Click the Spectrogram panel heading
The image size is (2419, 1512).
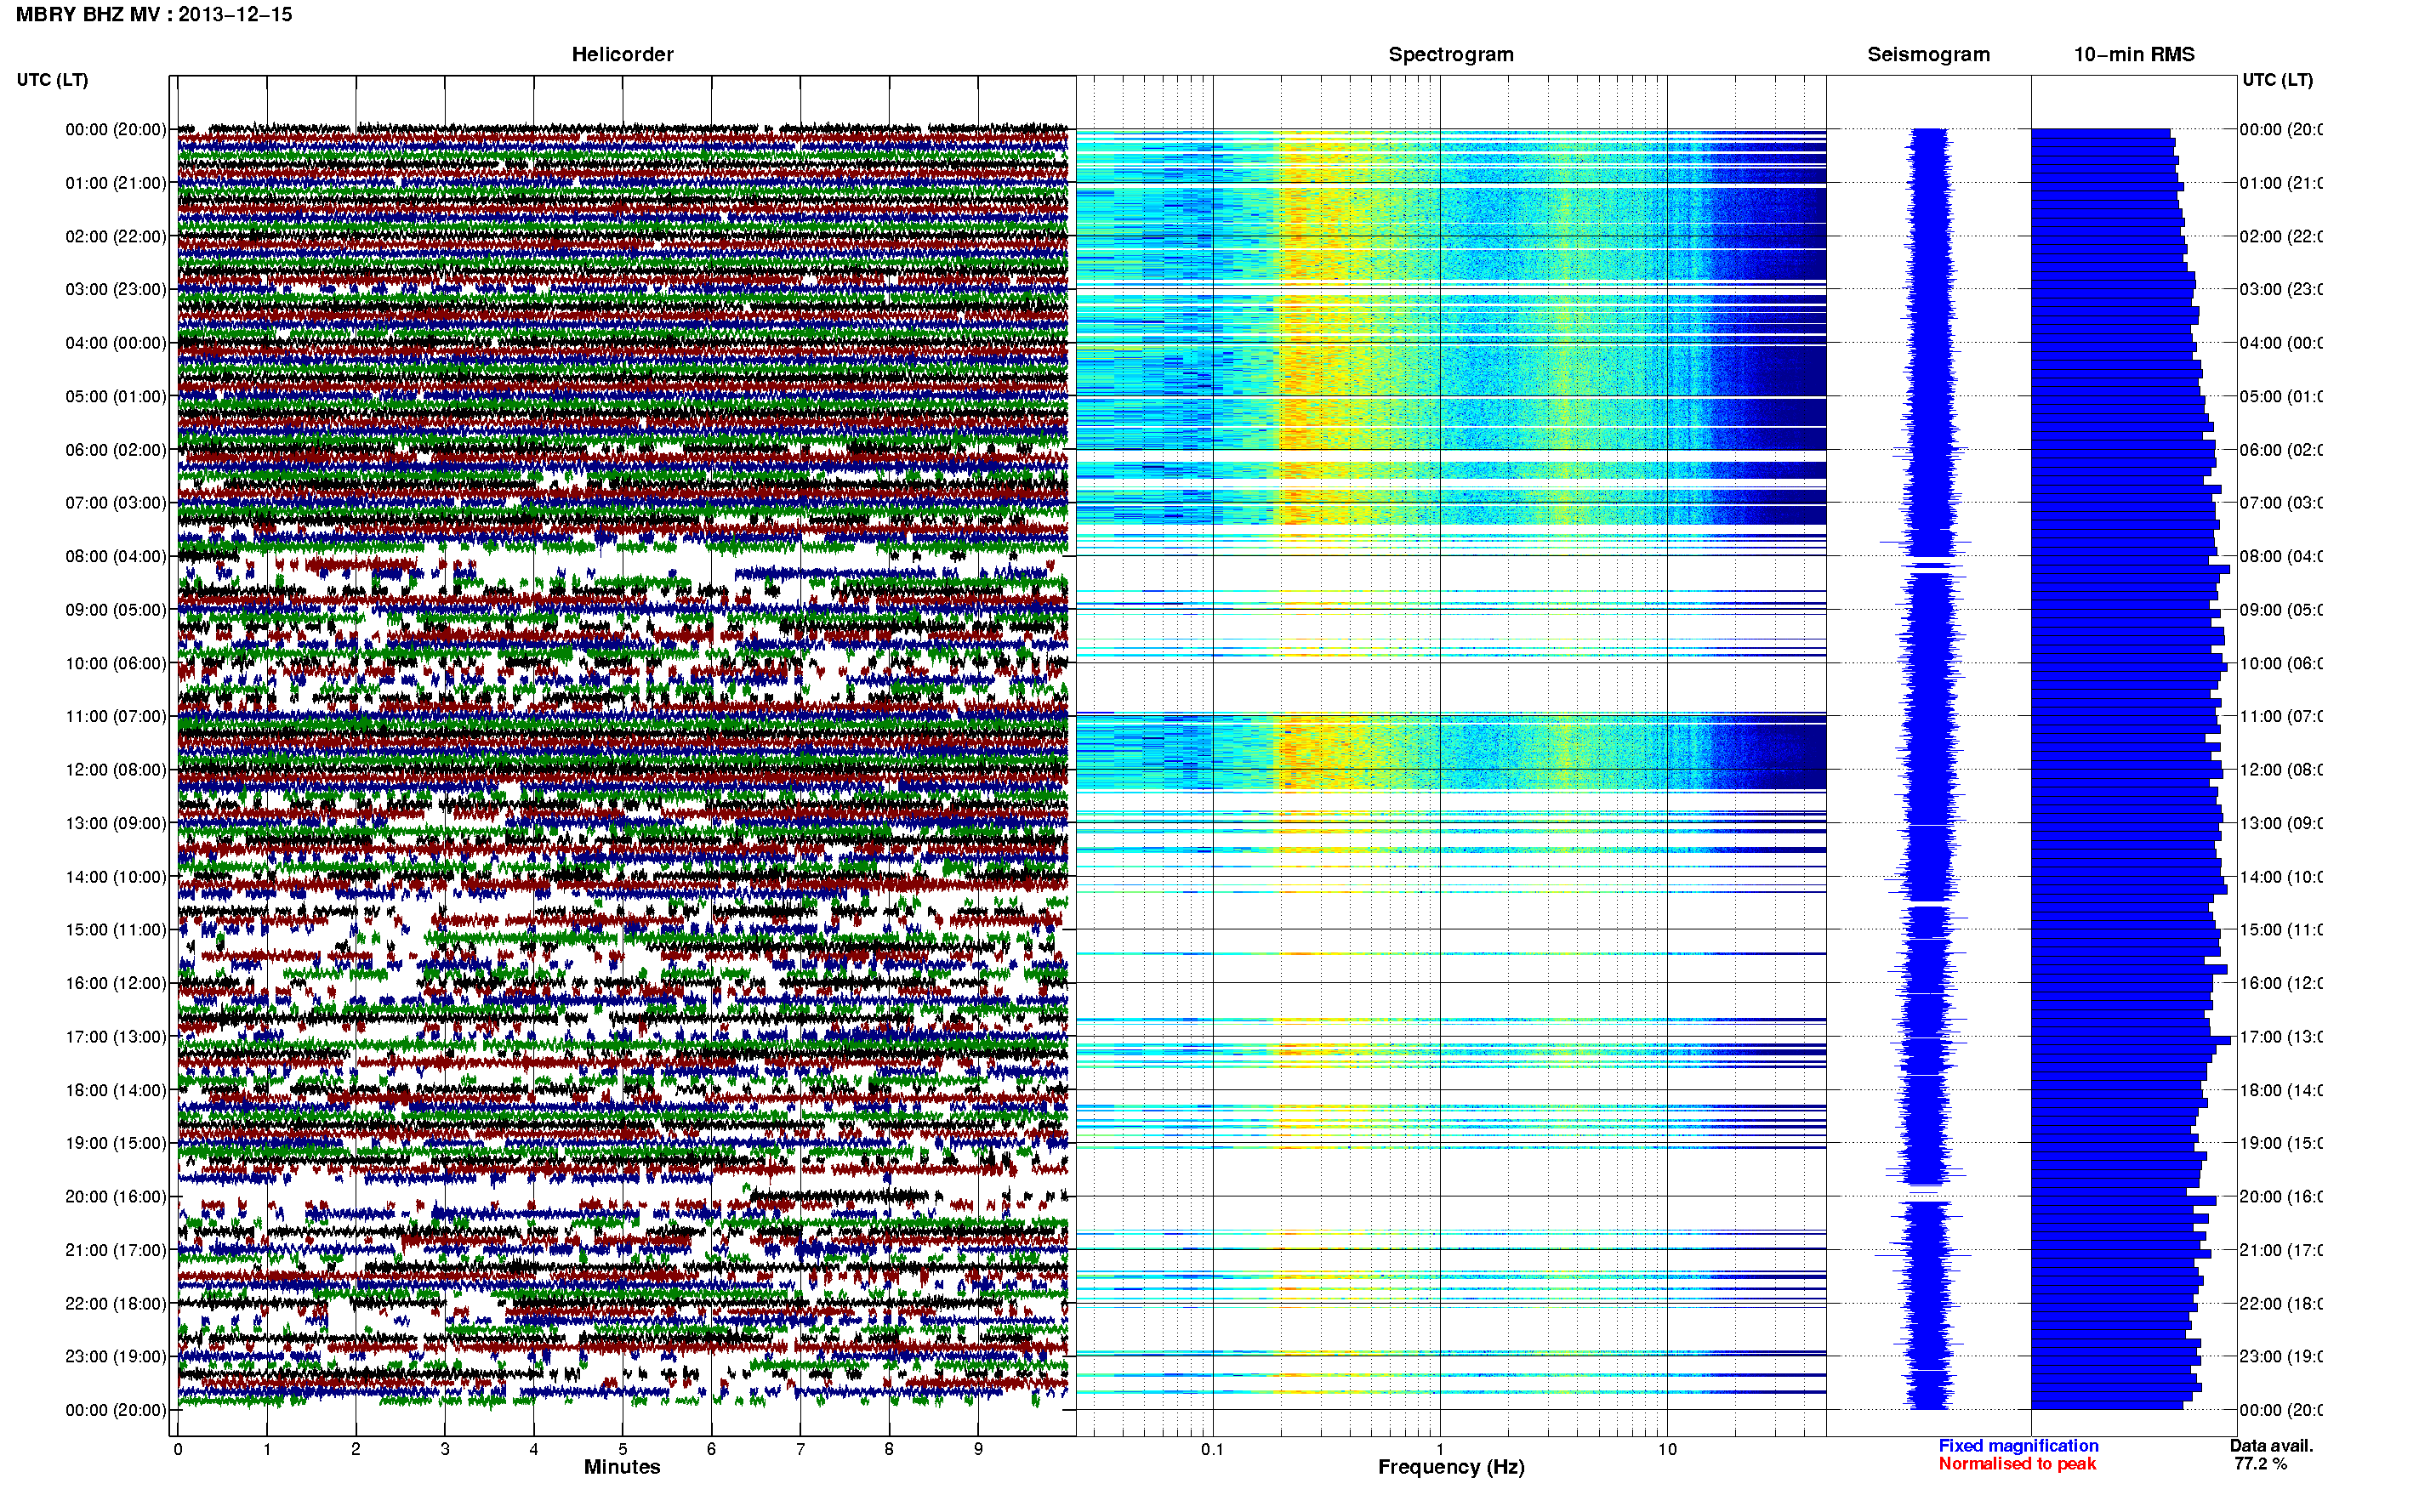[x=1451, y=54]
